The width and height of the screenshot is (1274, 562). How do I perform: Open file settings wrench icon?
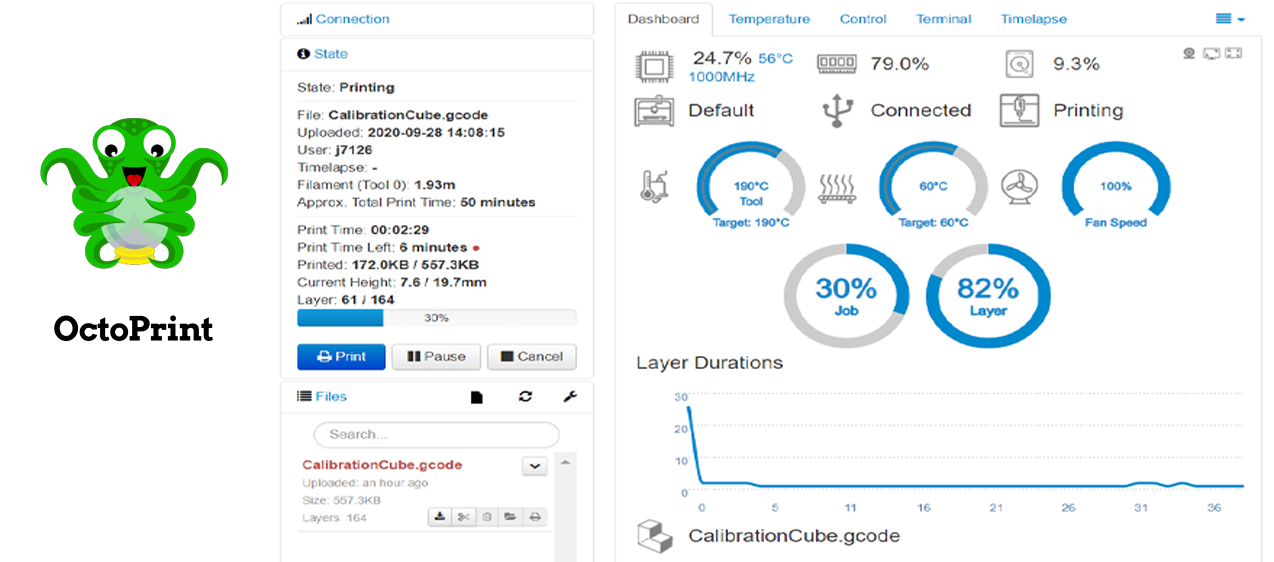click(x=570, y=397)
